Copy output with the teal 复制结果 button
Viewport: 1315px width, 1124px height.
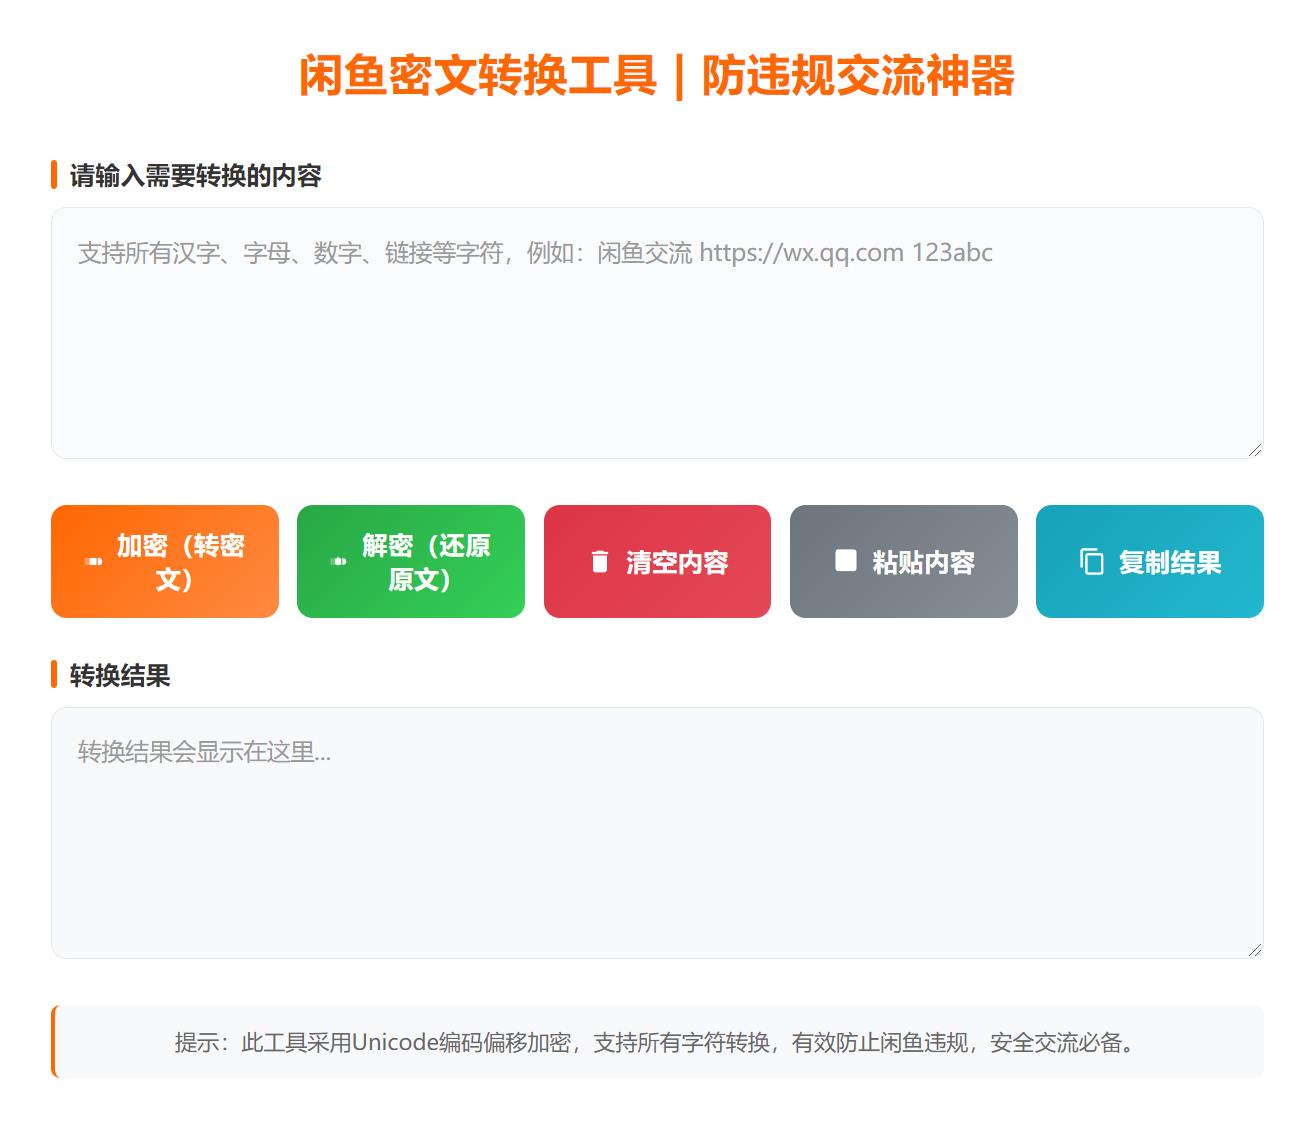tap(1149, 562)
